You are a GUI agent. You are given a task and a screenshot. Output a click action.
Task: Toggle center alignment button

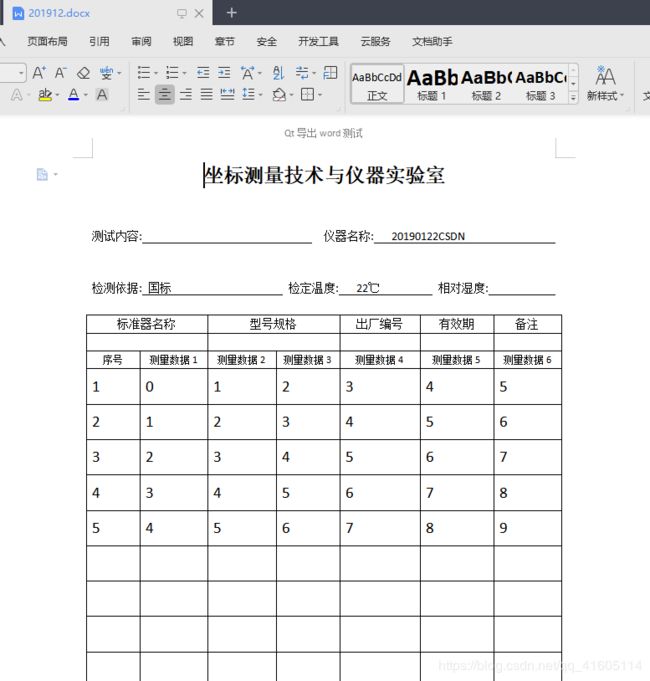tap(165, 94)
